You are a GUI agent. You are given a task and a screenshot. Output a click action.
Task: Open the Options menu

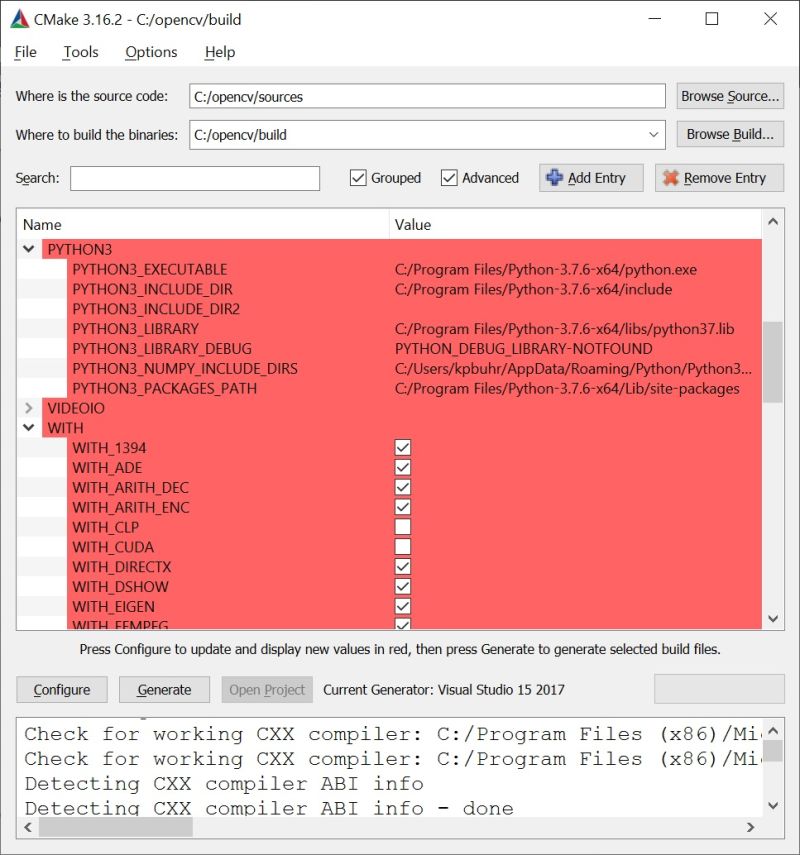pyautogui.click(x=150, y=52)
